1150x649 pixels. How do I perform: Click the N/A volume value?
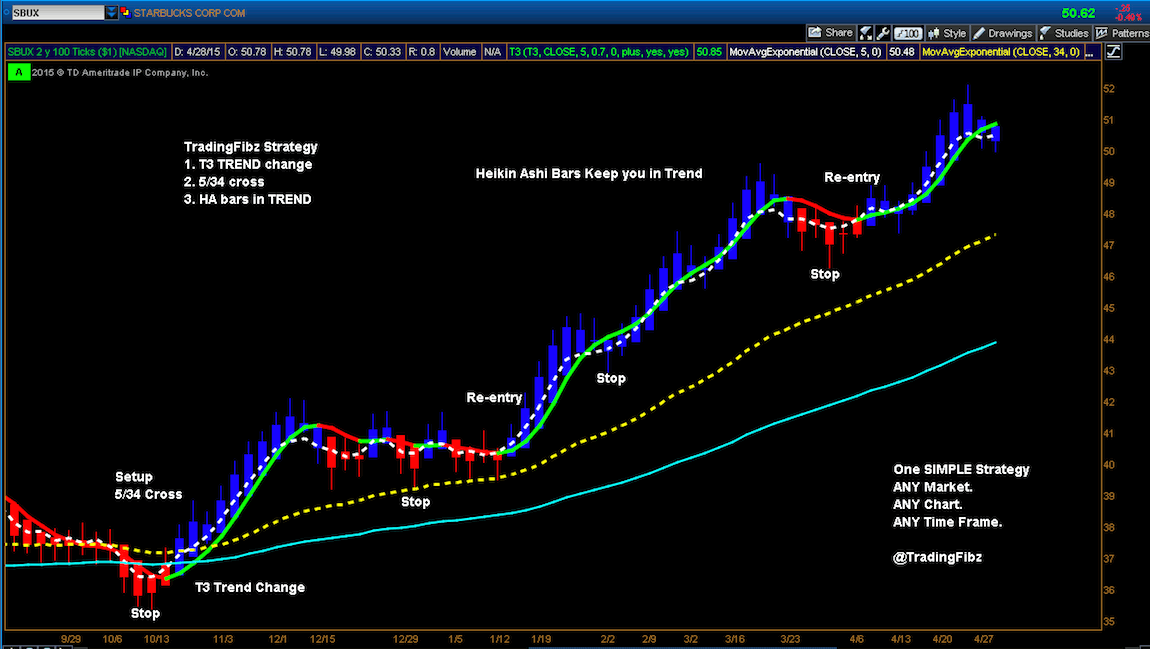point(492,52)
